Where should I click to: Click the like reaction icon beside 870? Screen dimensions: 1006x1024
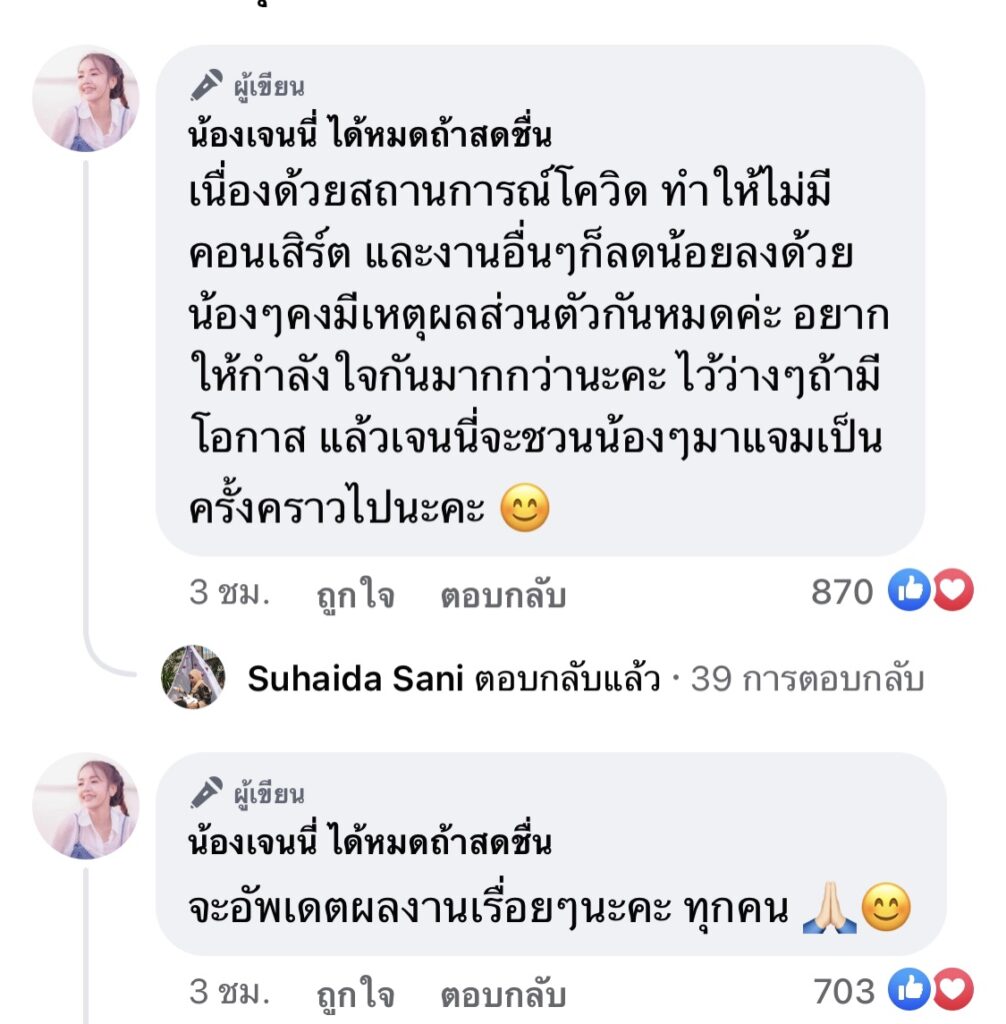click(x=909, y=593)
